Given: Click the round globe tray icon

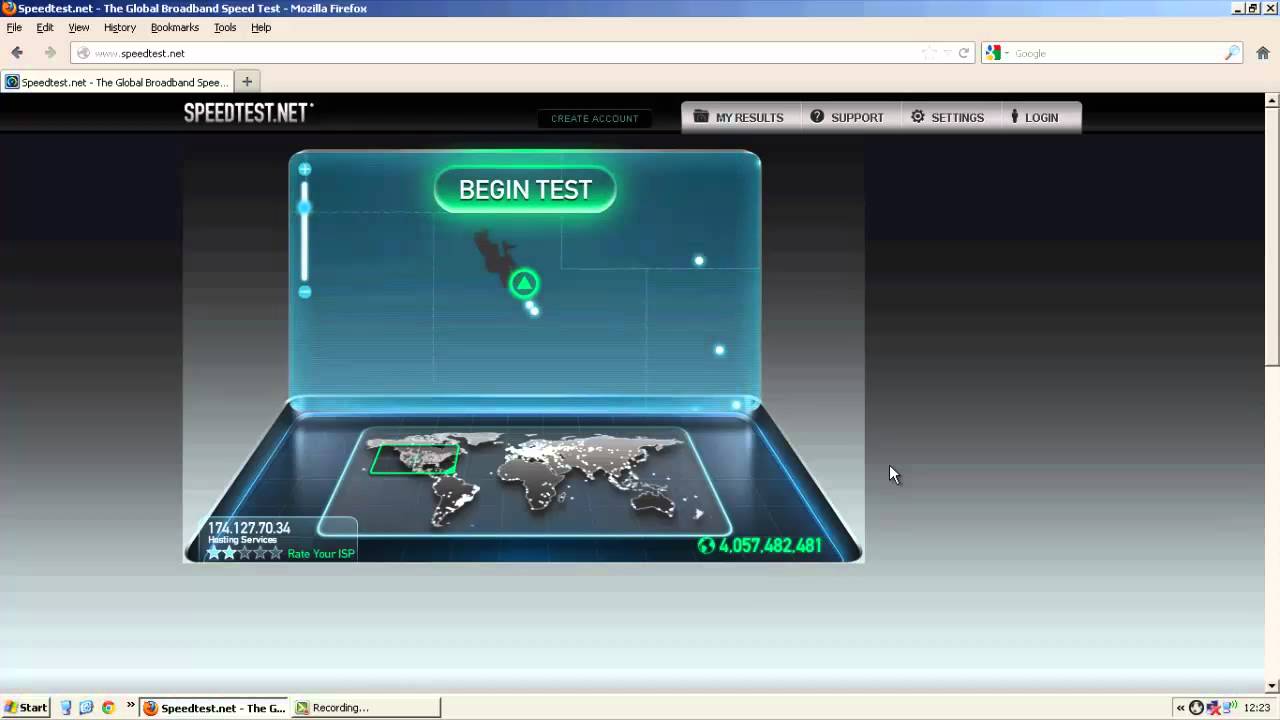Looking at the screenshot, I should coord(1196,708).
